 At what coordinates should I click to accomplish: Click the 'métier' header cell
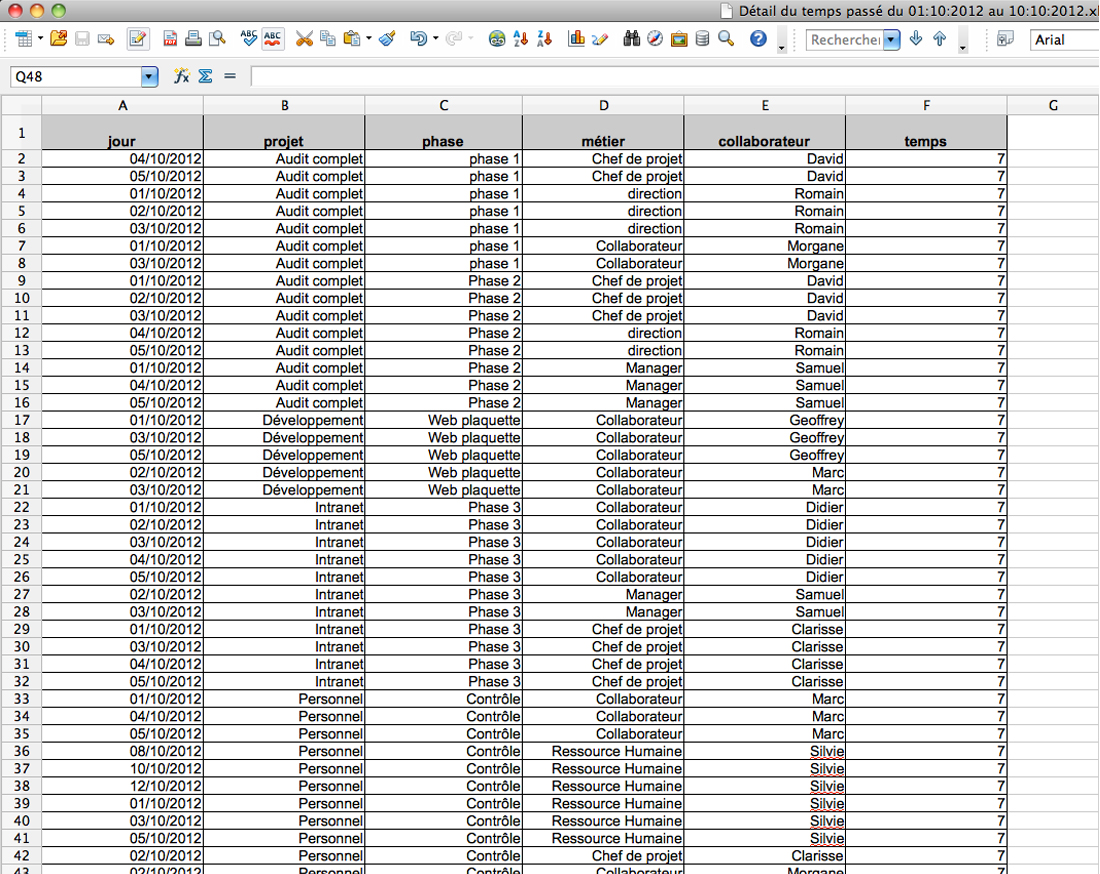pos(603,133)
